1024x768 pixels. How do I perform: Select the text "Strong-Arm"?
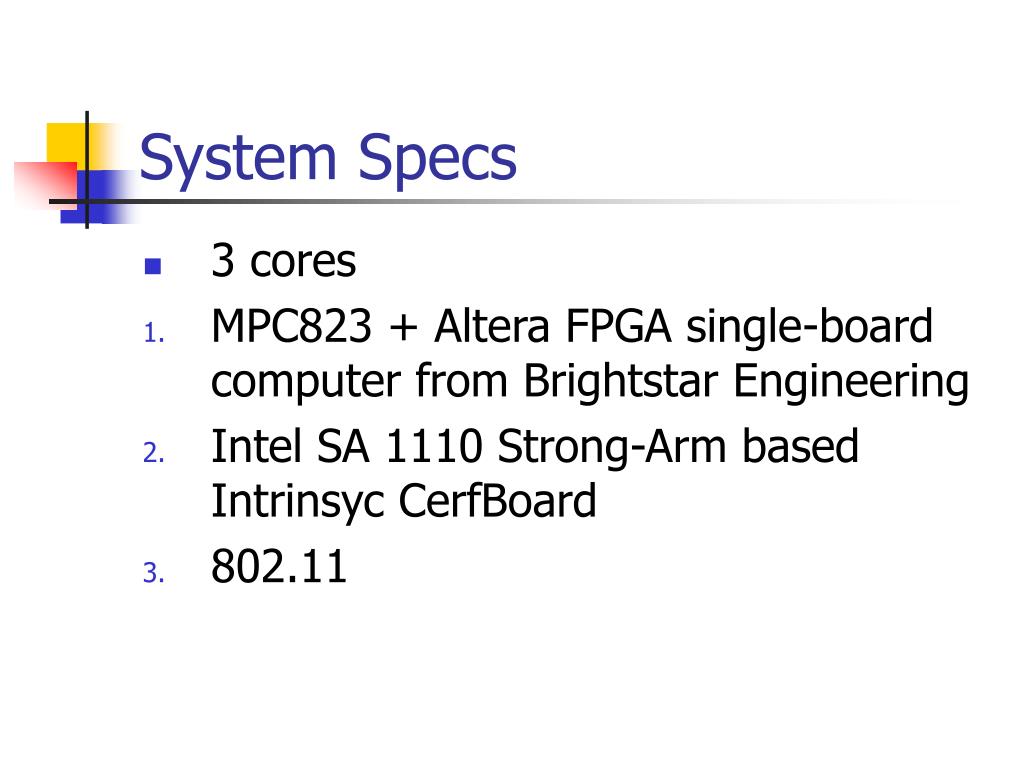coord(612,447)
